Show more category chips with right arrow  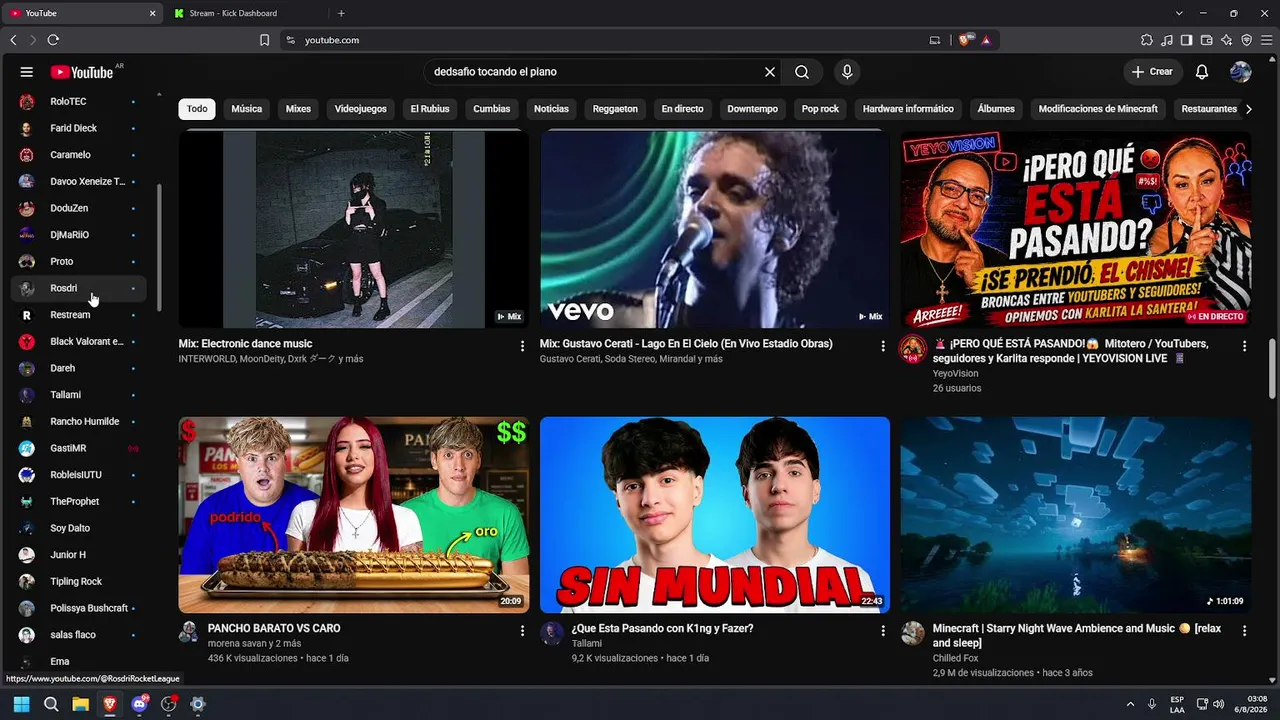coord(1248,109)
